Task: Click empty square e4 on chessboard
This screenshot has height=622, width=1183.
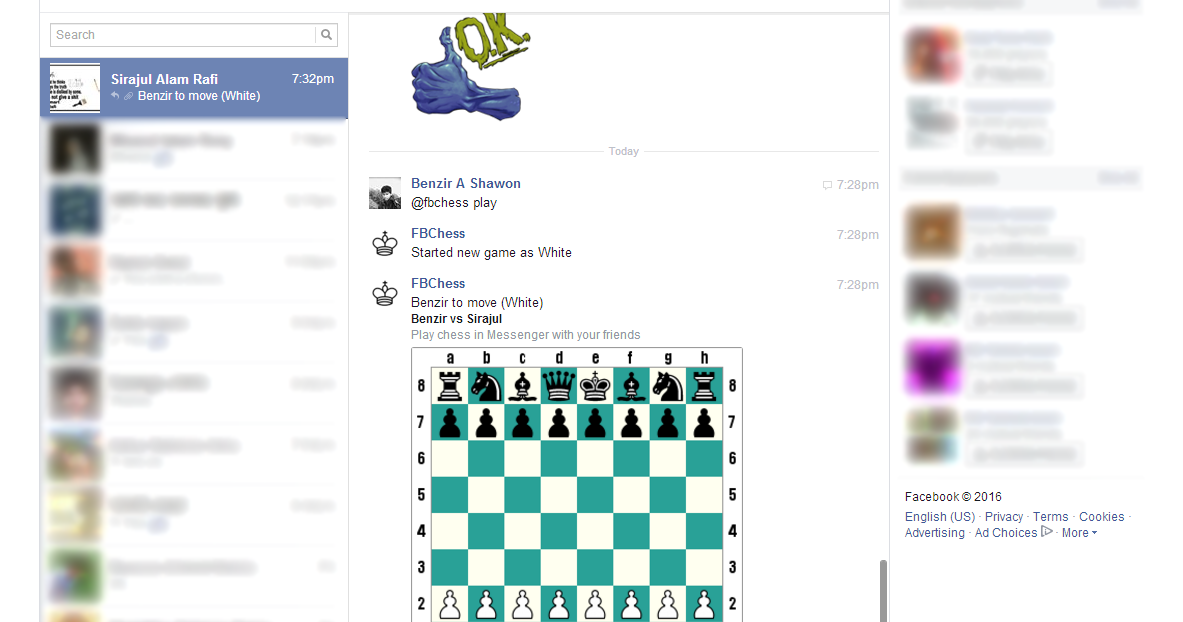Action: click(x=595, y=531)
